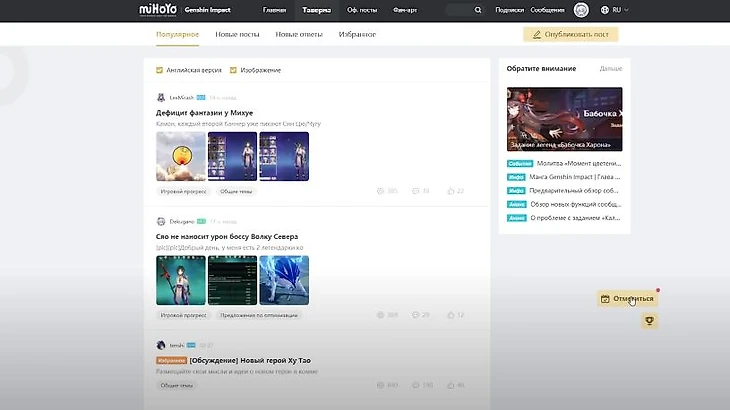Click views icon on Сяо не наносит урон post
This screenshot has width=730, height=410.
tap(380, 315)
